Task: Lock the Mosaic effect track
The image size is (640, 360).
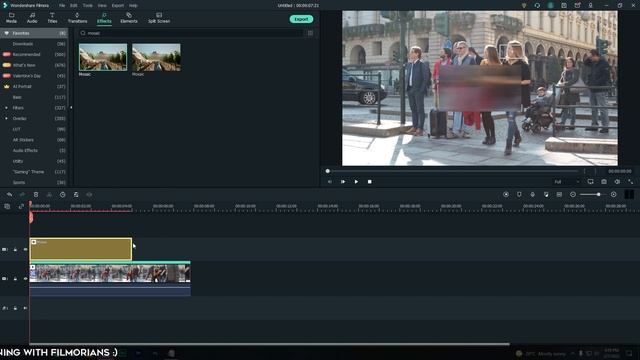Action: coord(16,249)
